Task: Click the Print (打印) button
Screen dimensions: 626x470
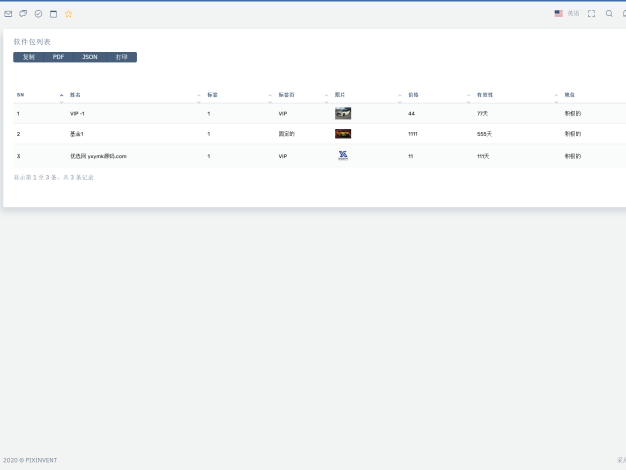Action: [x=122, y=57]
